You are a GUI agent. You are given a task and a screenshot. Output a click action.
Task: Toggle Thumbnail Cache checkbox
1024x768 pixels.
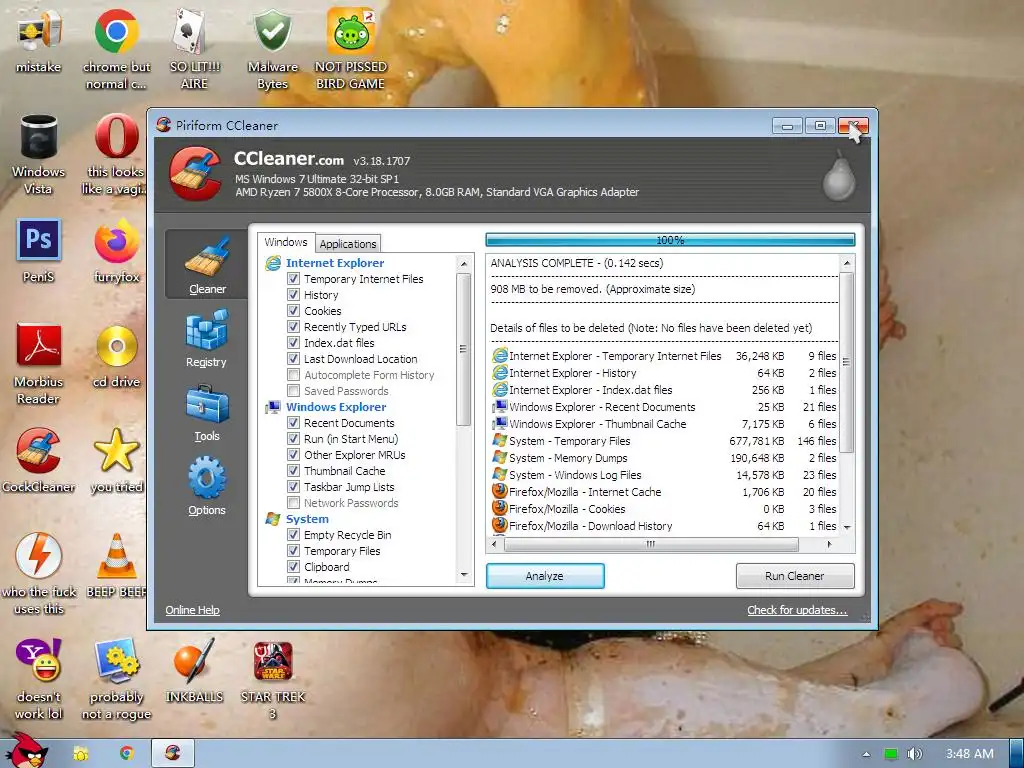coord(293,471)
